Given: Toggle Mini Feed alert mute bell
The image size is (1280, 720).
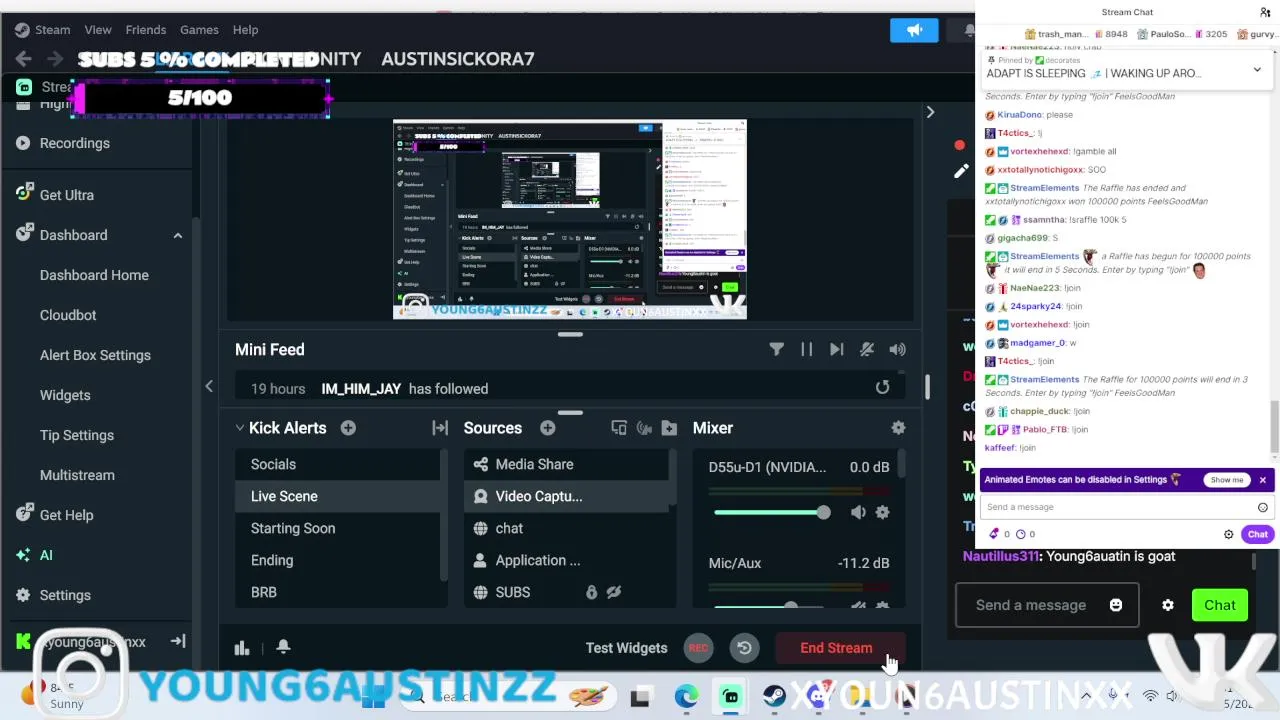Looking at the screenshot, I should 867,349.
